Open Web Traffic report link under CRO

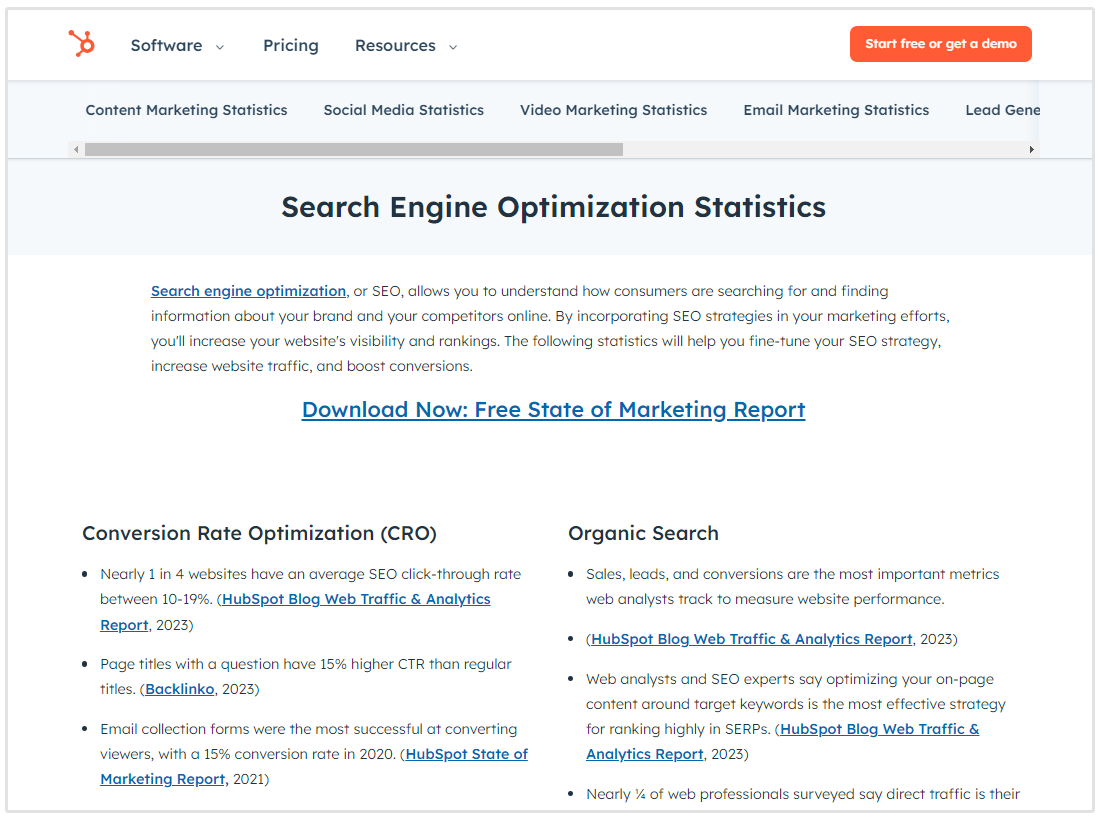[356, 599]
